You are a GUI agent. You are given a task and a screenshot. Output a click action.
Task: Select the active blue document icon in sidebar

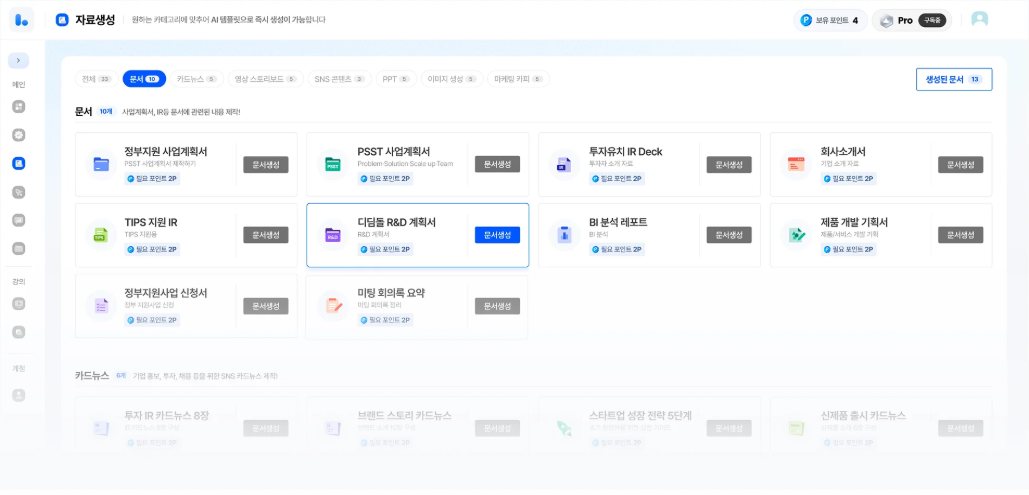(18, 163)
